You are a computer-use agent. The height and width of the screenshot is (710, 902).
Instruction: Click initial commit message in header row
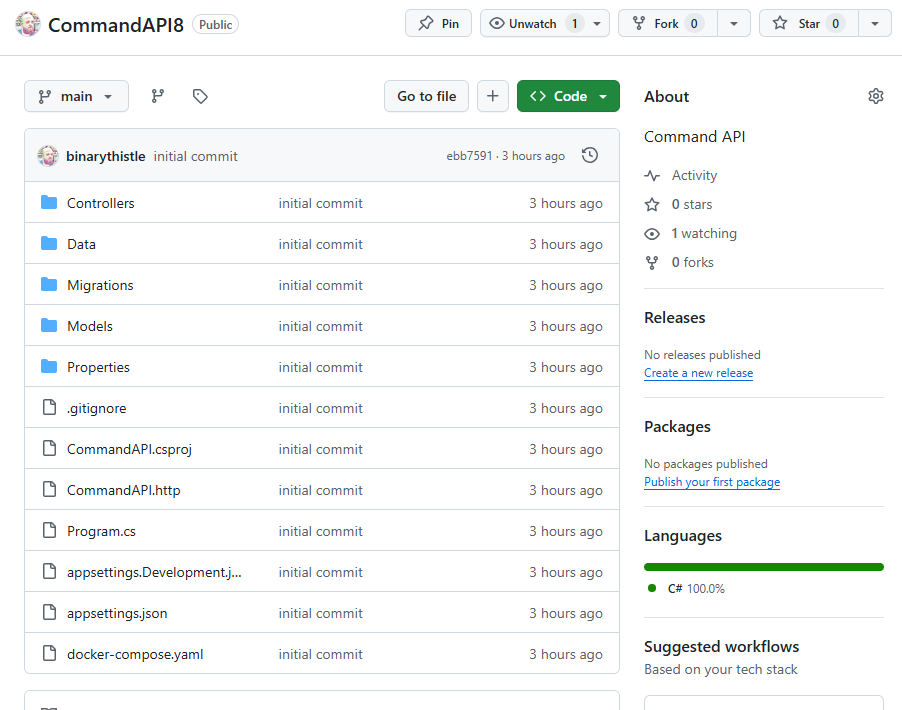(x=196, y=156)
